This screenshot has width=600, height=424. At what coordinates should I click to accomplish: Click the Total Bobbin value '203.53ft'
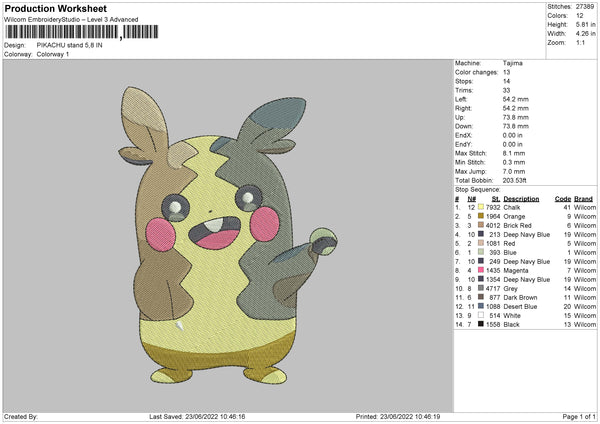pos(515,180)
